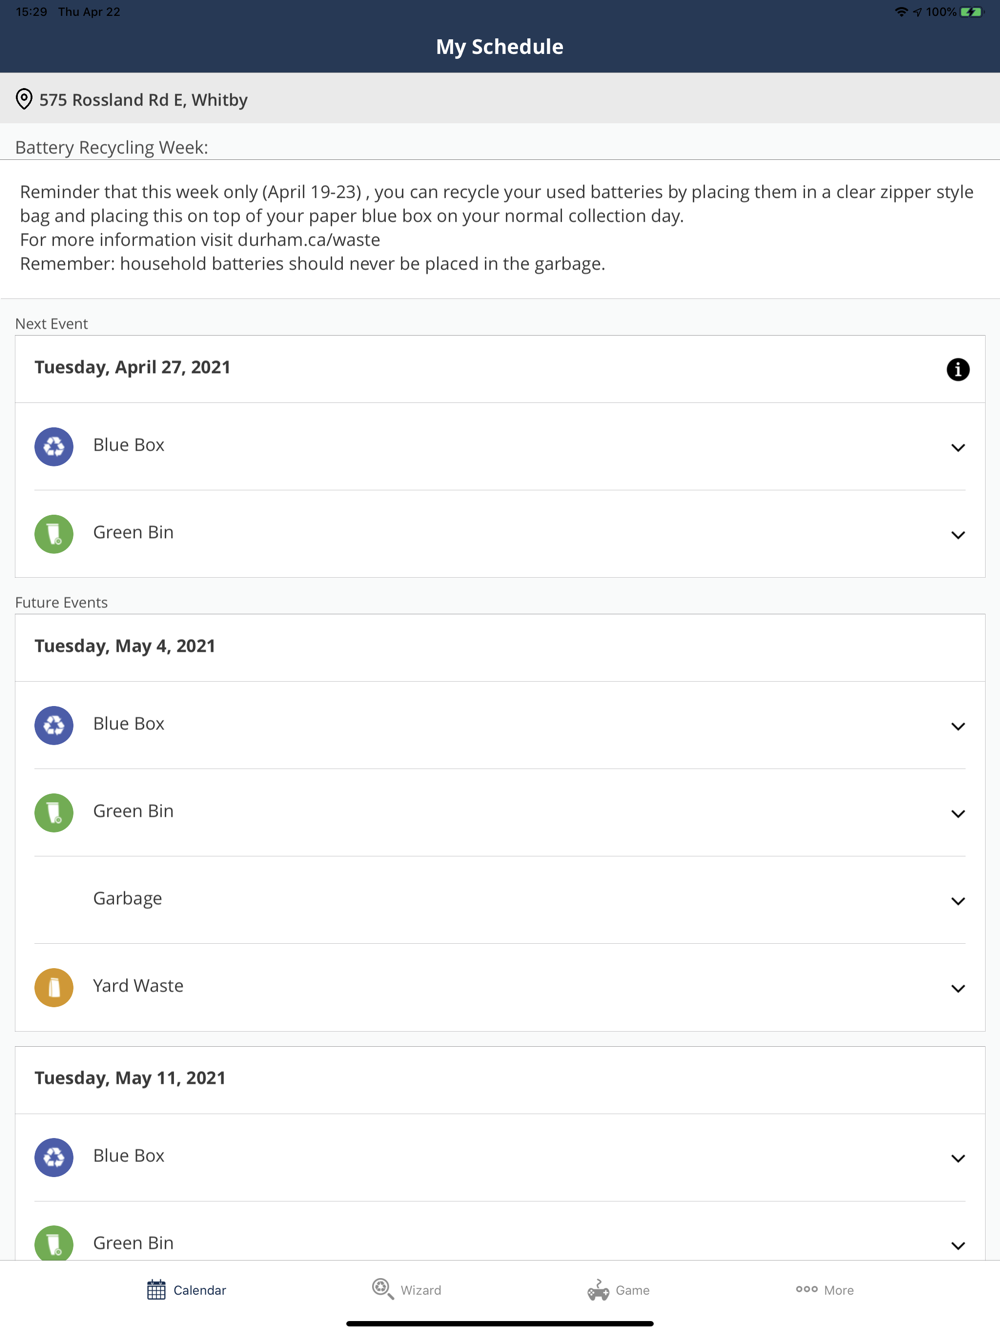Switch to the Wizard tab
Viewport: 1000px width, 1334px height.
(x=407, y=1290)
